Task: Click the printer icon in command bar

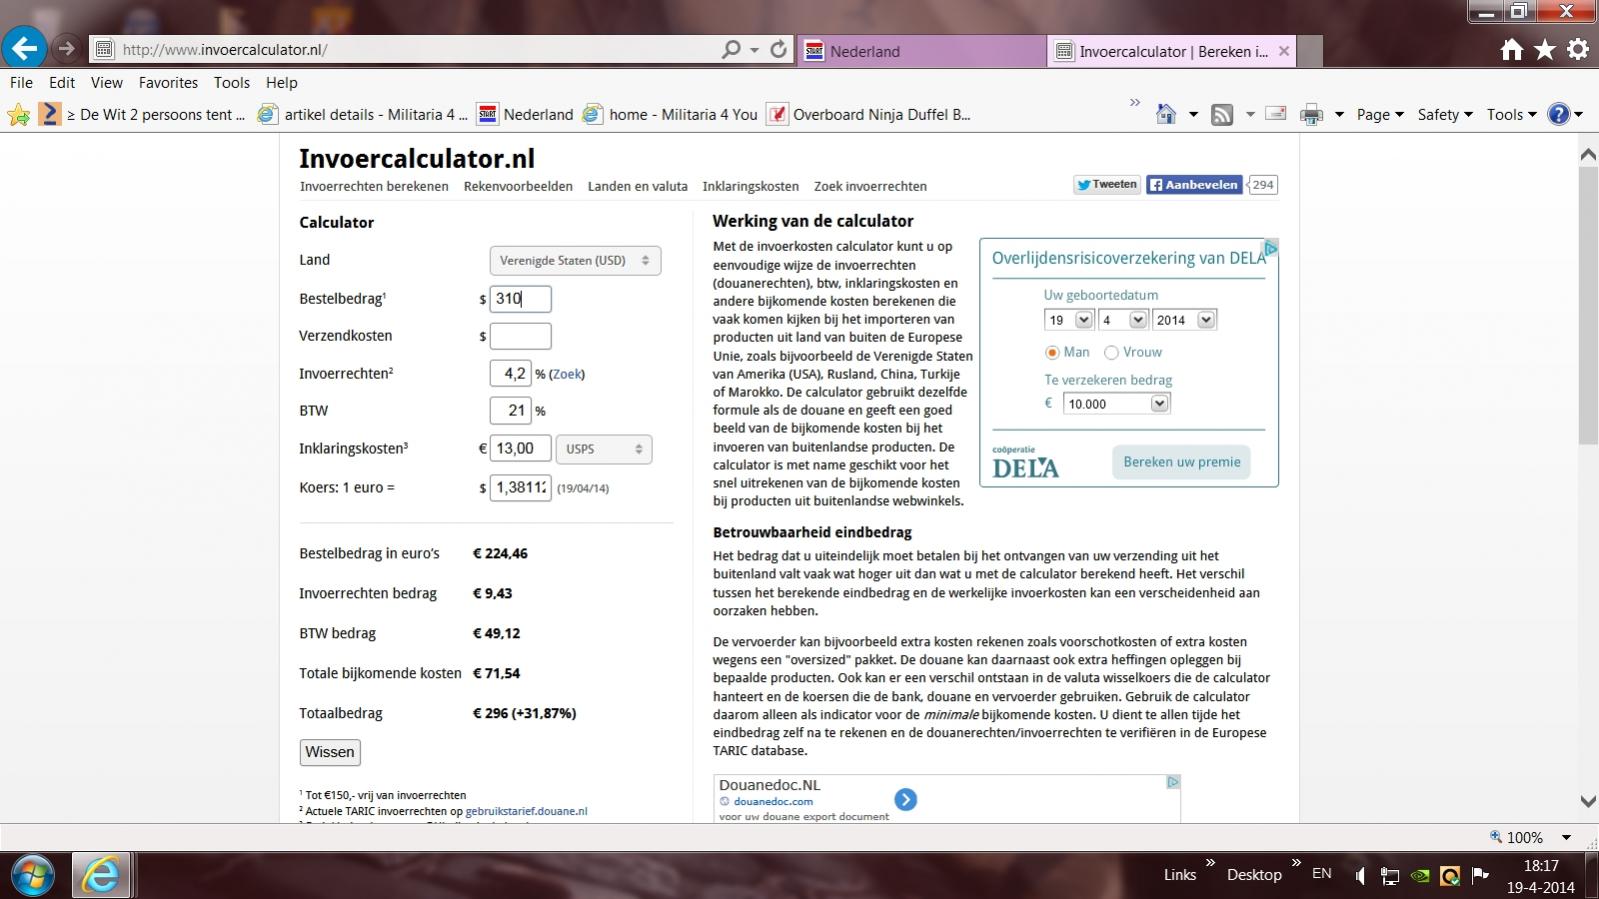Action: [x=1311, y=115]
